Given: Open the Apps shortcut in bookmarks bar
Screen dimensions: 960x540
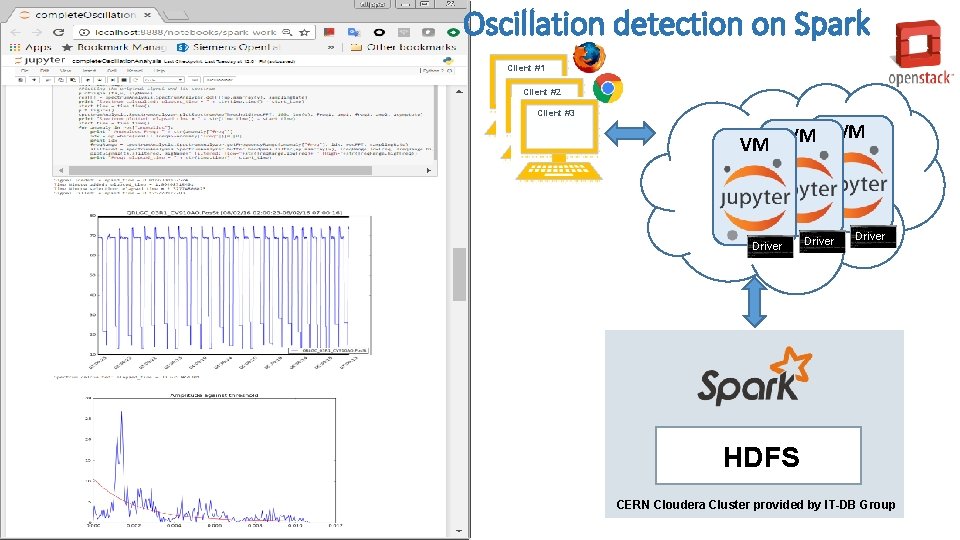Looking at the screenshot, I should pyautogui.click(x=31, y=47).
